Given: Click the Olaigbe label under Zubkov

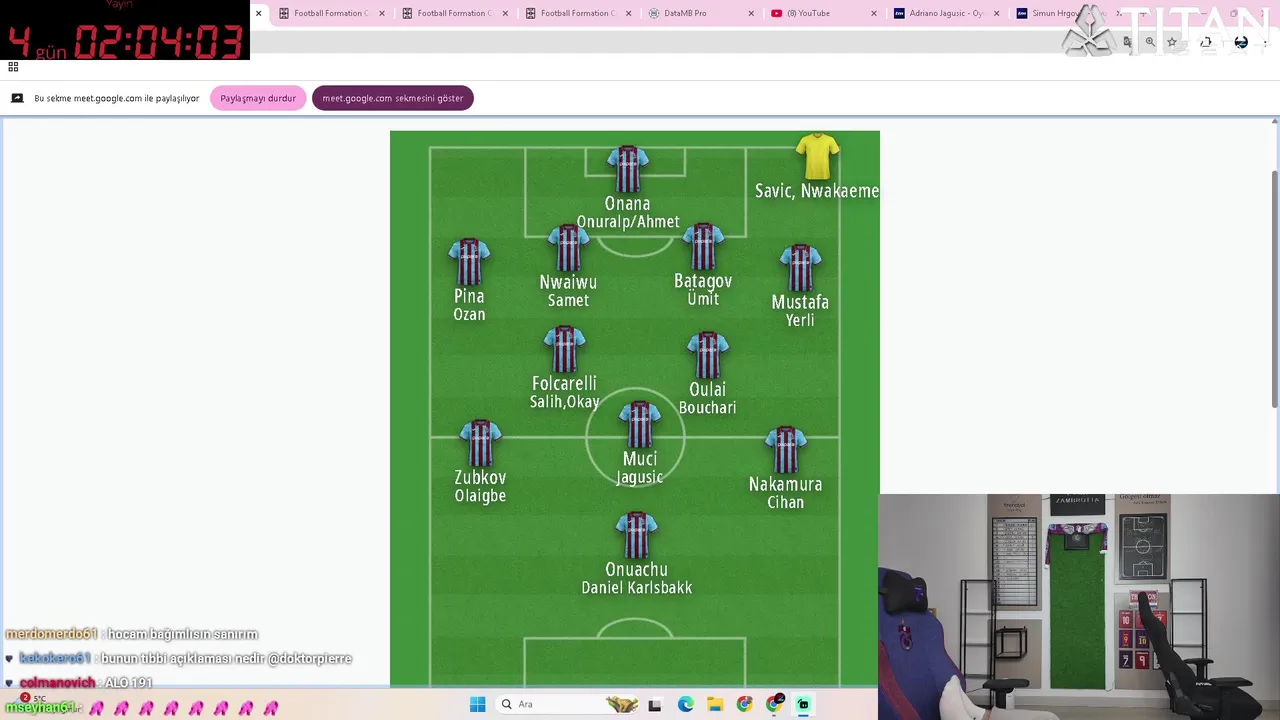Looking at the screenshot, I should click(x=480, y=496).
